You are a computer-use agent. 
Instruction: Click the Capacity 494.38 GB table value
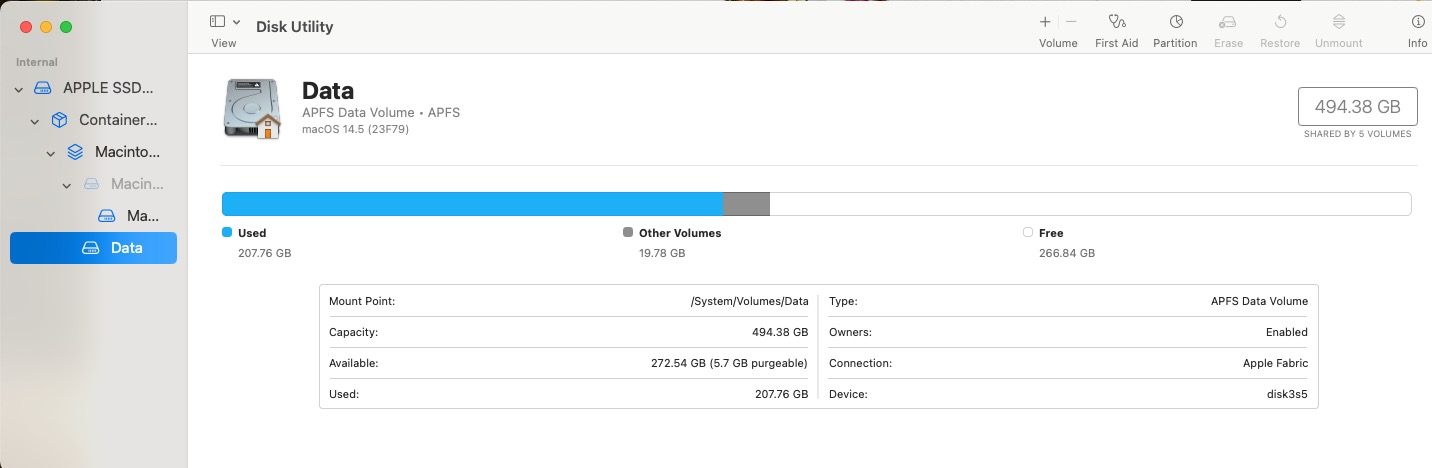pyautogui.click(x=780, y=332)
